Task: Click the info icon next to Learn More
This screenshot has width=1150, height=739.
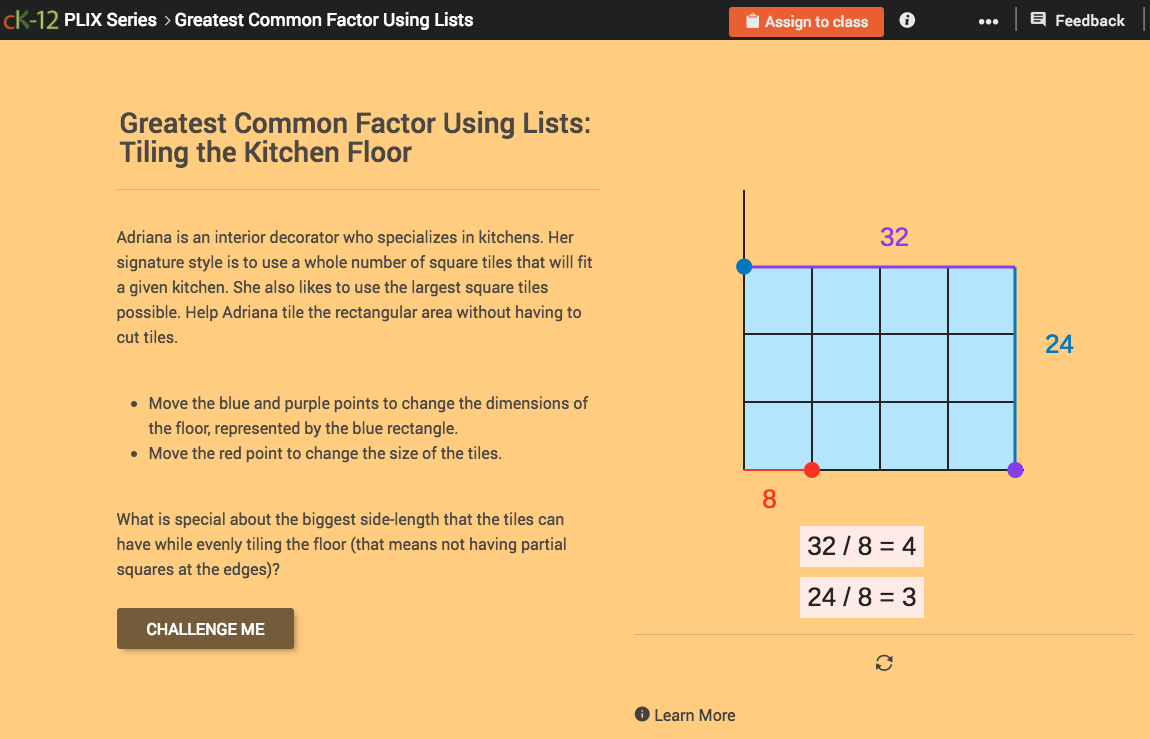Action: (x=641, y=715)
